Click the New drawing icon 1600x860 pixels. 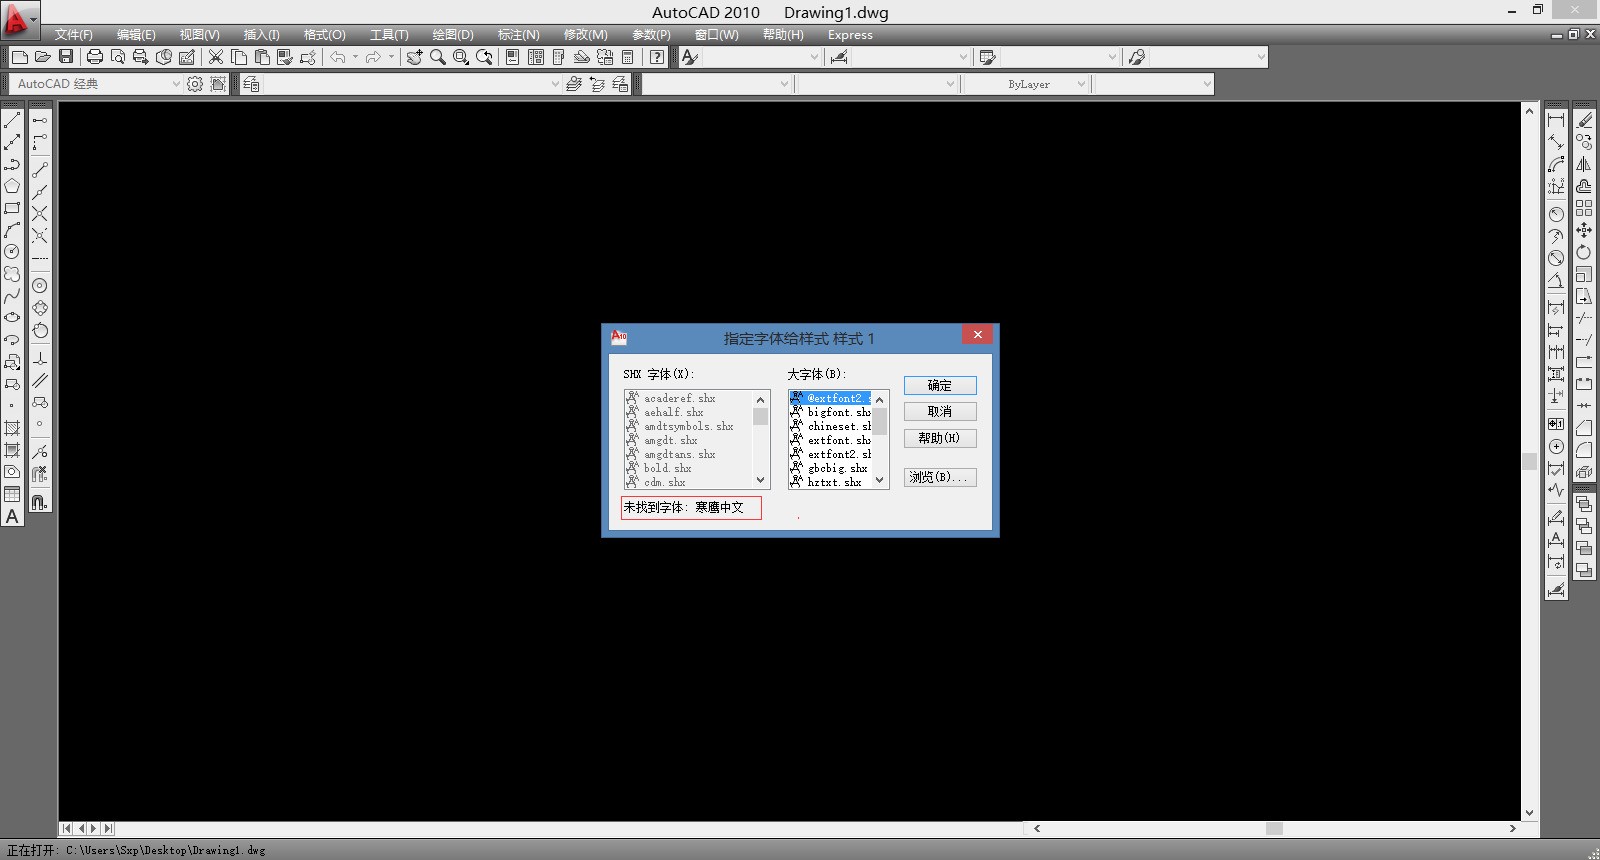tap(19, 57)
